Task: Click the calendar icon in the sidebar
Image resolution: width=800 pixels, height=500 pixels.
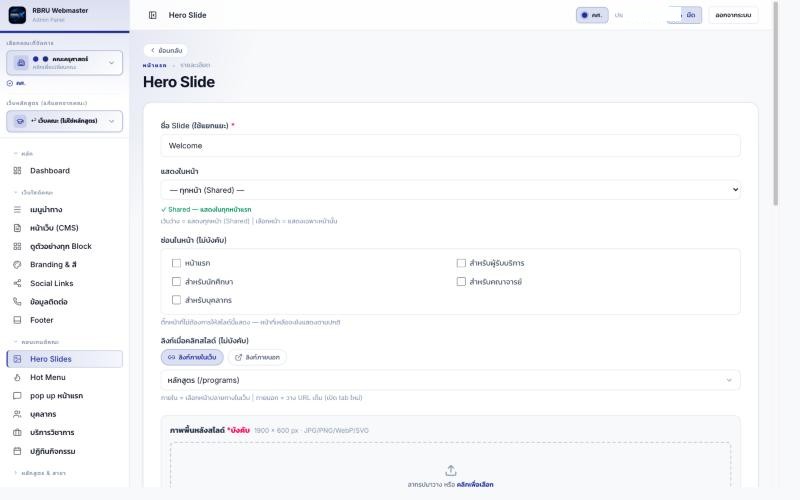Action: tap(17, 451)
